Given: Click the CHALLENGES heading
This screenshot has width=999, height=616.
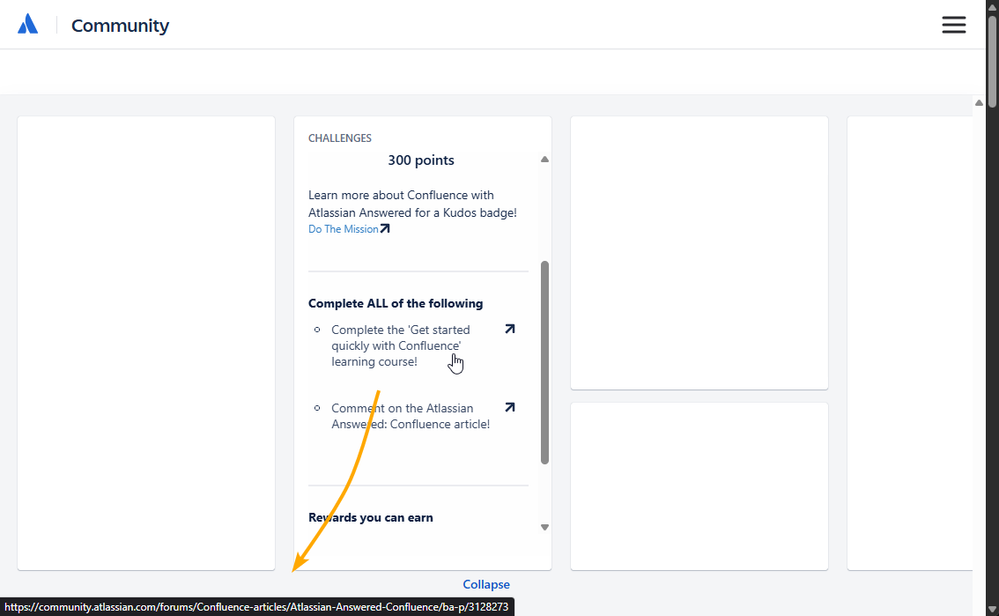Looking at the screenshot, I should (x=340, y=138).
